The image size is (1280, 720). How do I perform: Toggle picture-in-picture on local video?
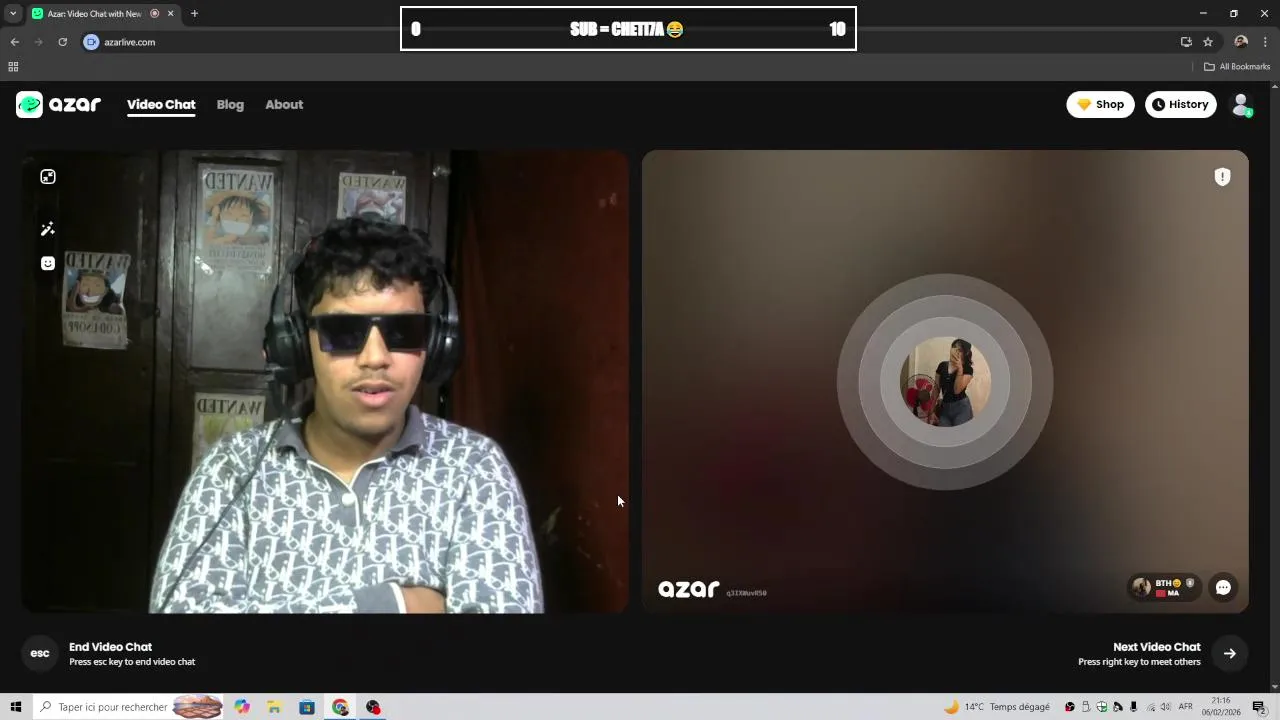click(x=48, y=177)
